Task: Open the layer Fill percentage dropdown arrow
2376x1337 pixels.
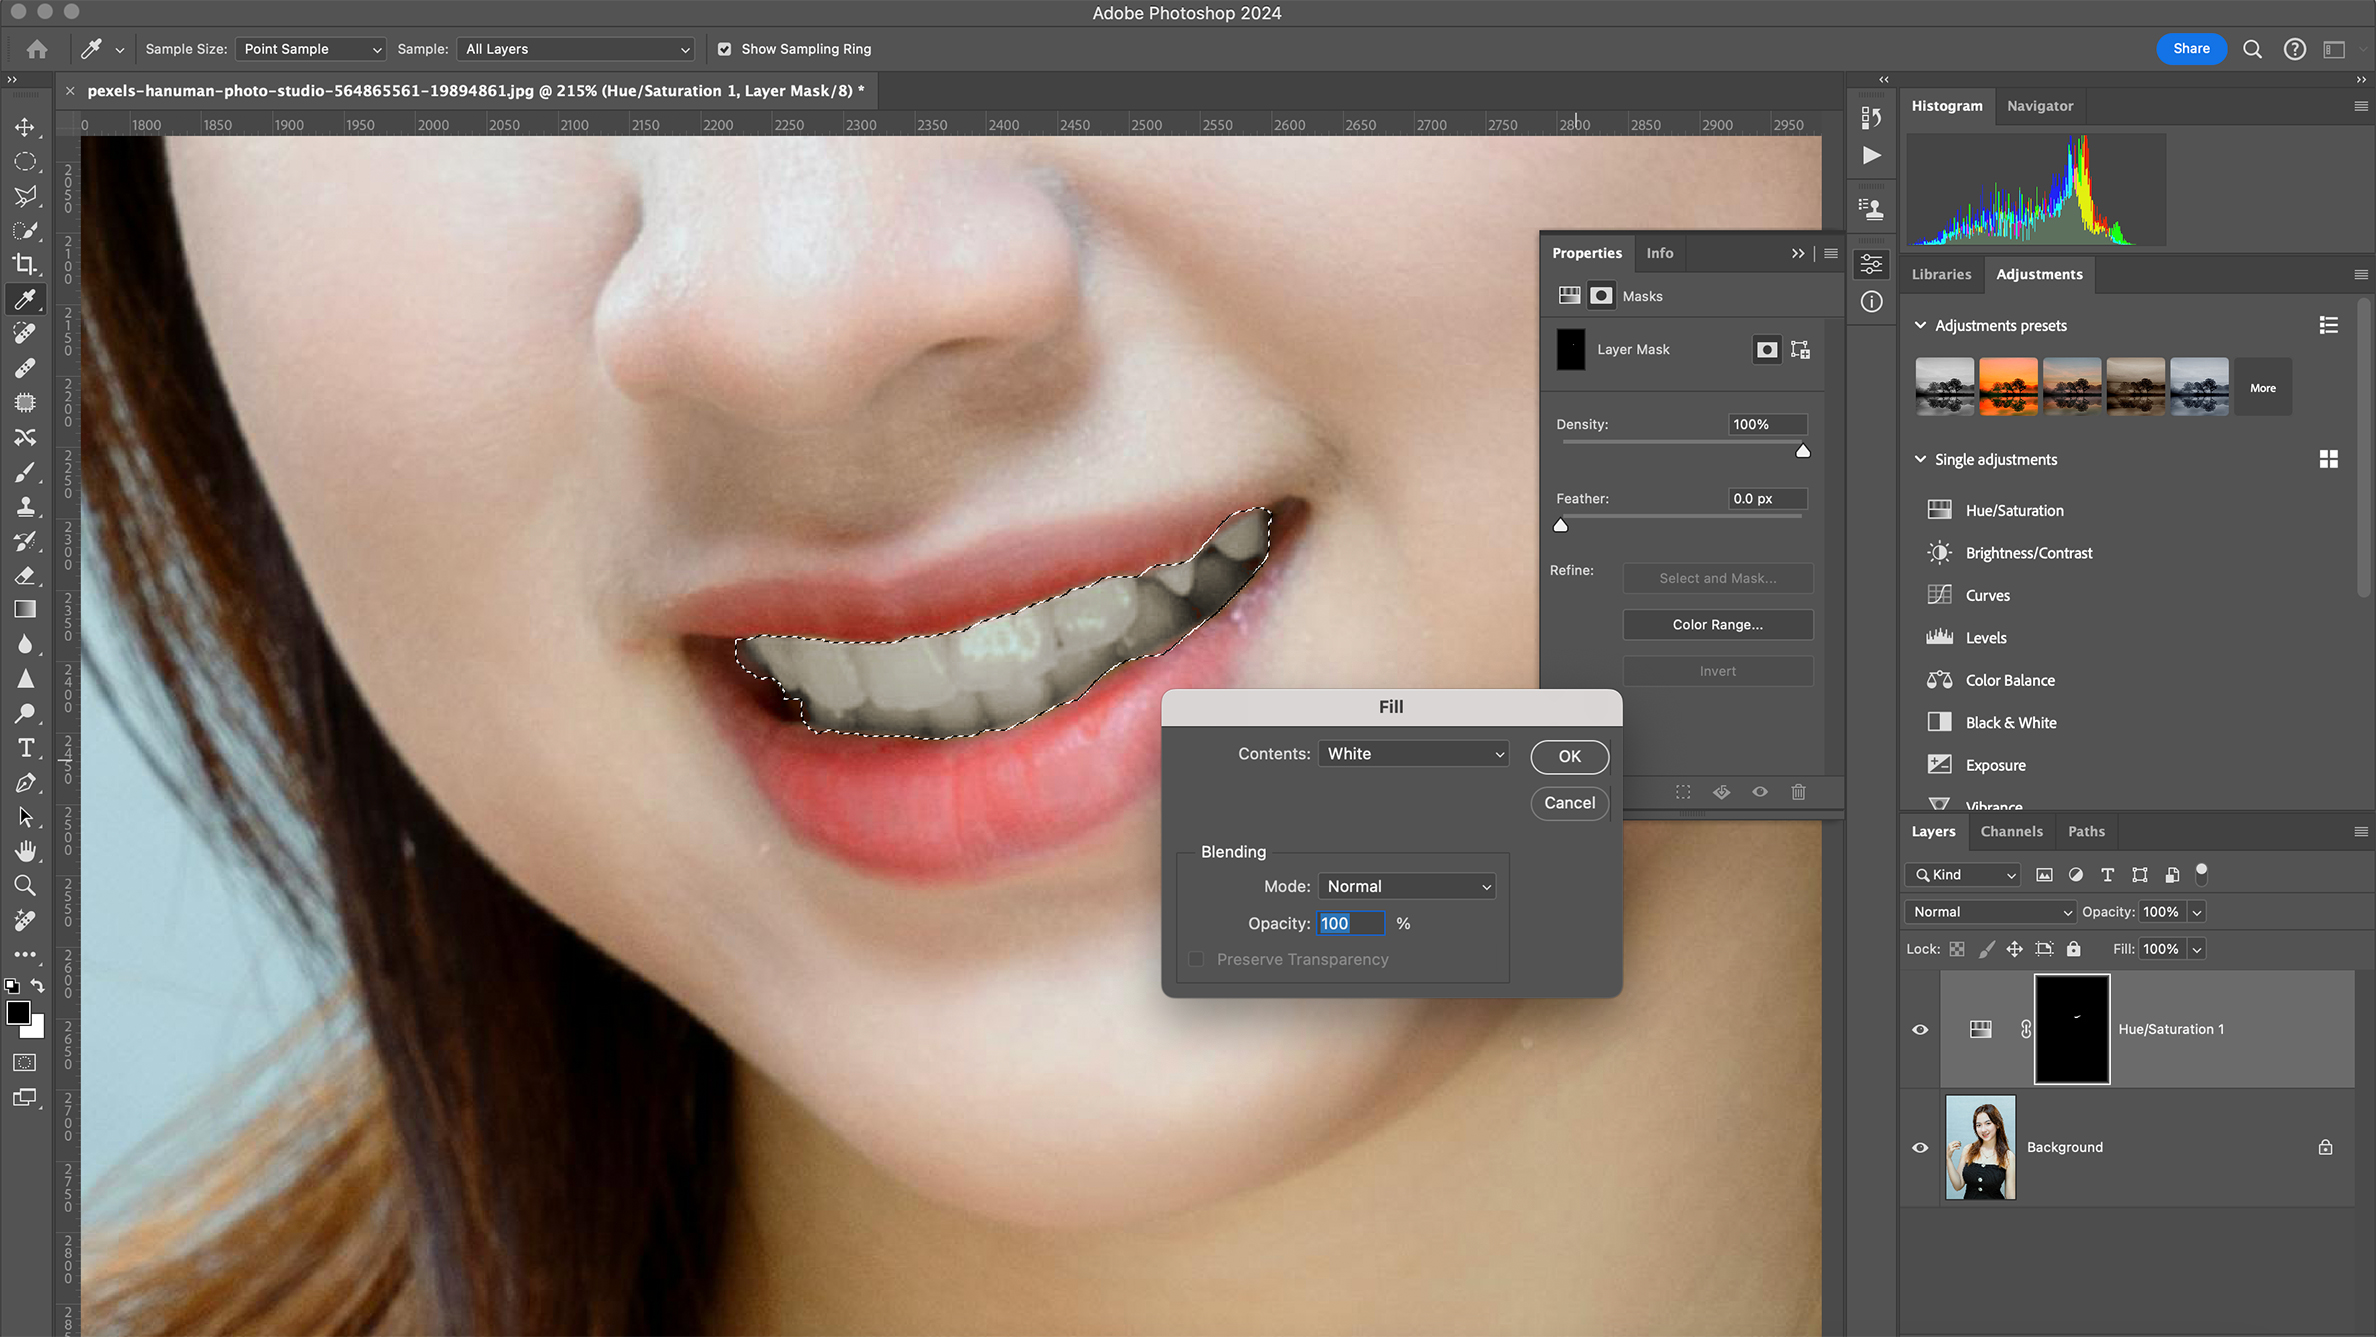Action: click(x=2197, y=949)
